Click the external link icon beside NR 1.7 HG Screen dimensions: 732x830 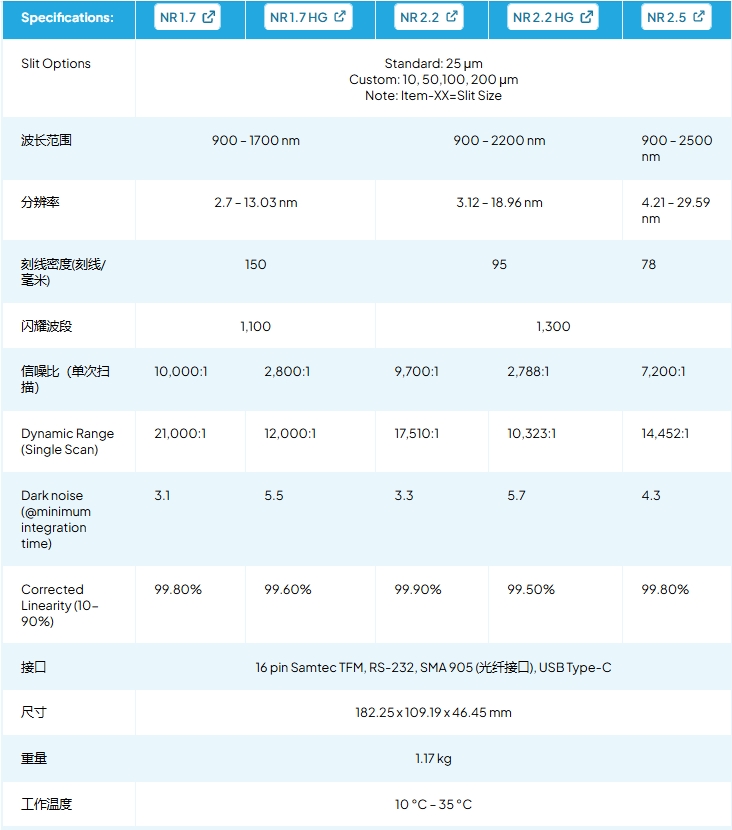coord(340,17)
